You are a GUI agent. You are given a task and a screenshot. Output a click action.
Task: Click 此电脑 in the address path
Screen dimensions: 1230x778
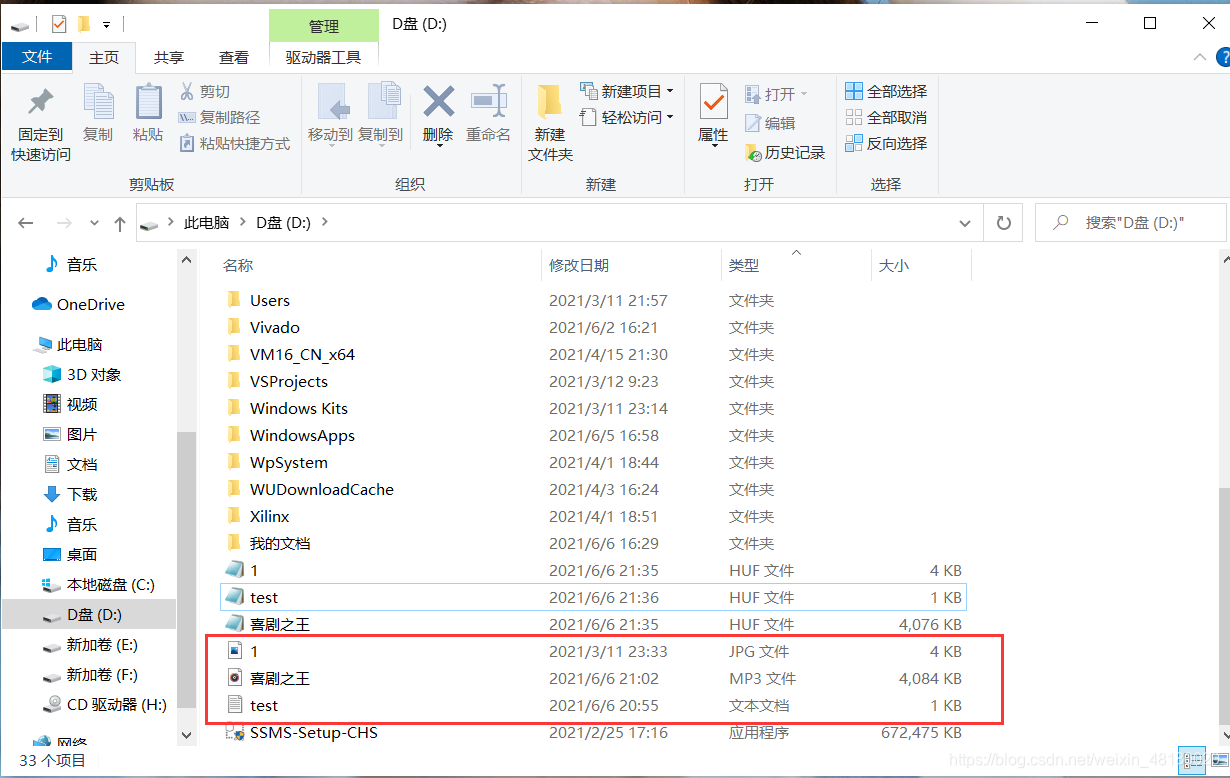206,223
